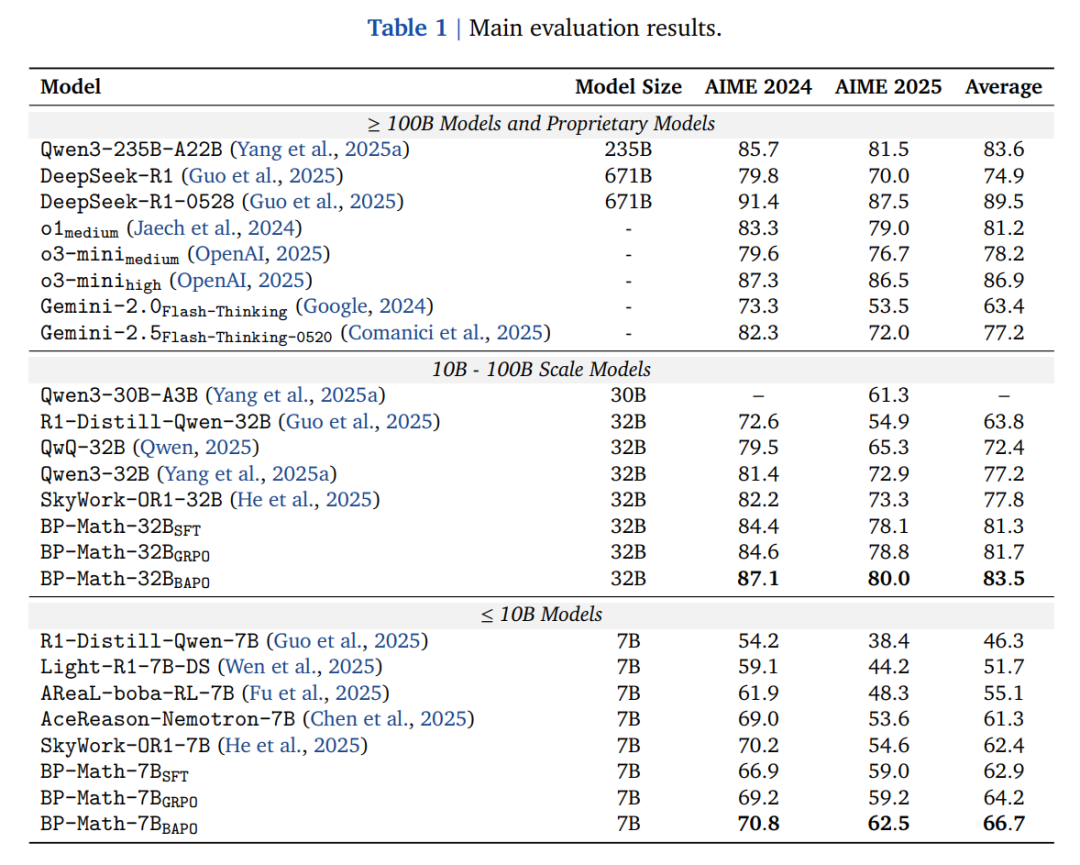Click the 61.3 AIME 2025 score of Qwen3-30B-A3B
The width and height of the screenshot is (1080, 865).
889,395
